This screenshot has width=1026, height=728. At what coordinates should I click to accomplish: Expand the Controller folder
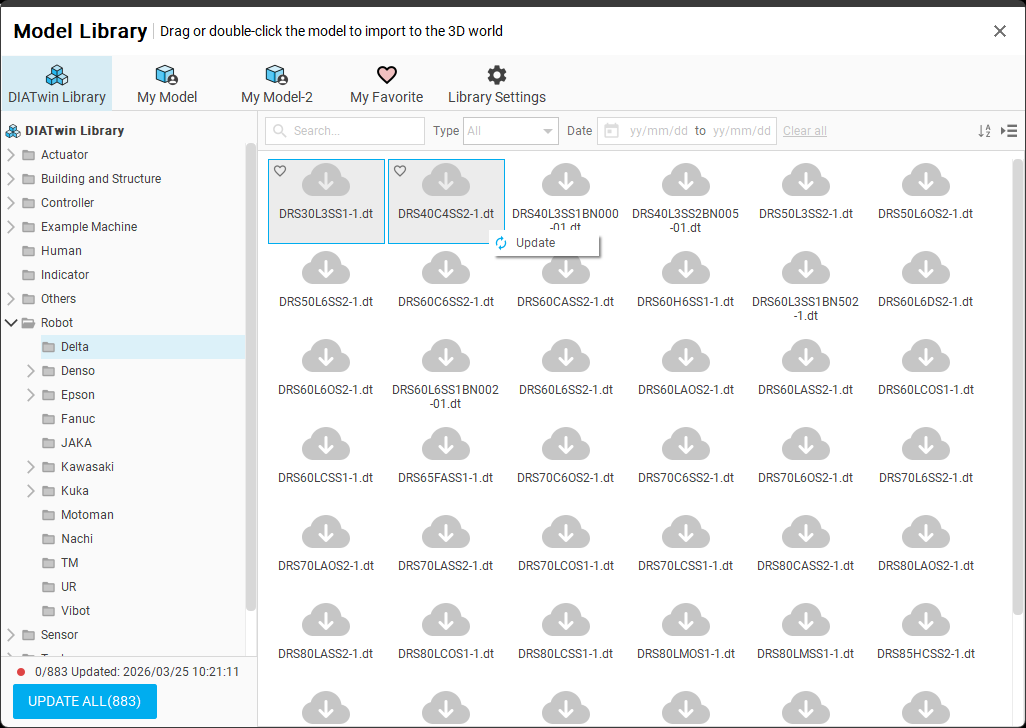point(11,203)
